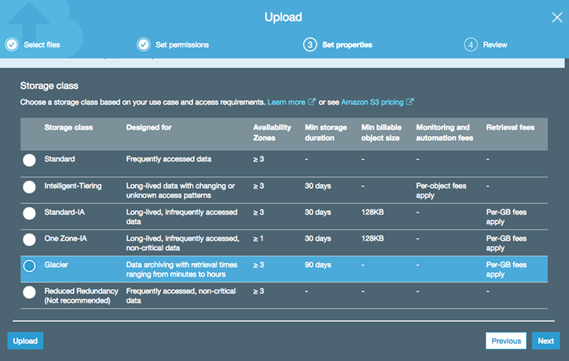
Task: Click 128KB cell in Standard-IA row
Action: coord(372,212)
